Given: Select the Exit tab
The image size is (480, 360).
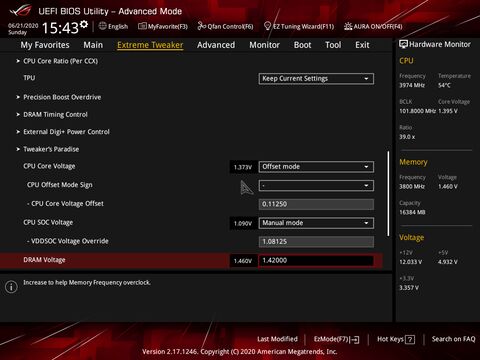Looking at the screenshot, I should coord(362,45).
